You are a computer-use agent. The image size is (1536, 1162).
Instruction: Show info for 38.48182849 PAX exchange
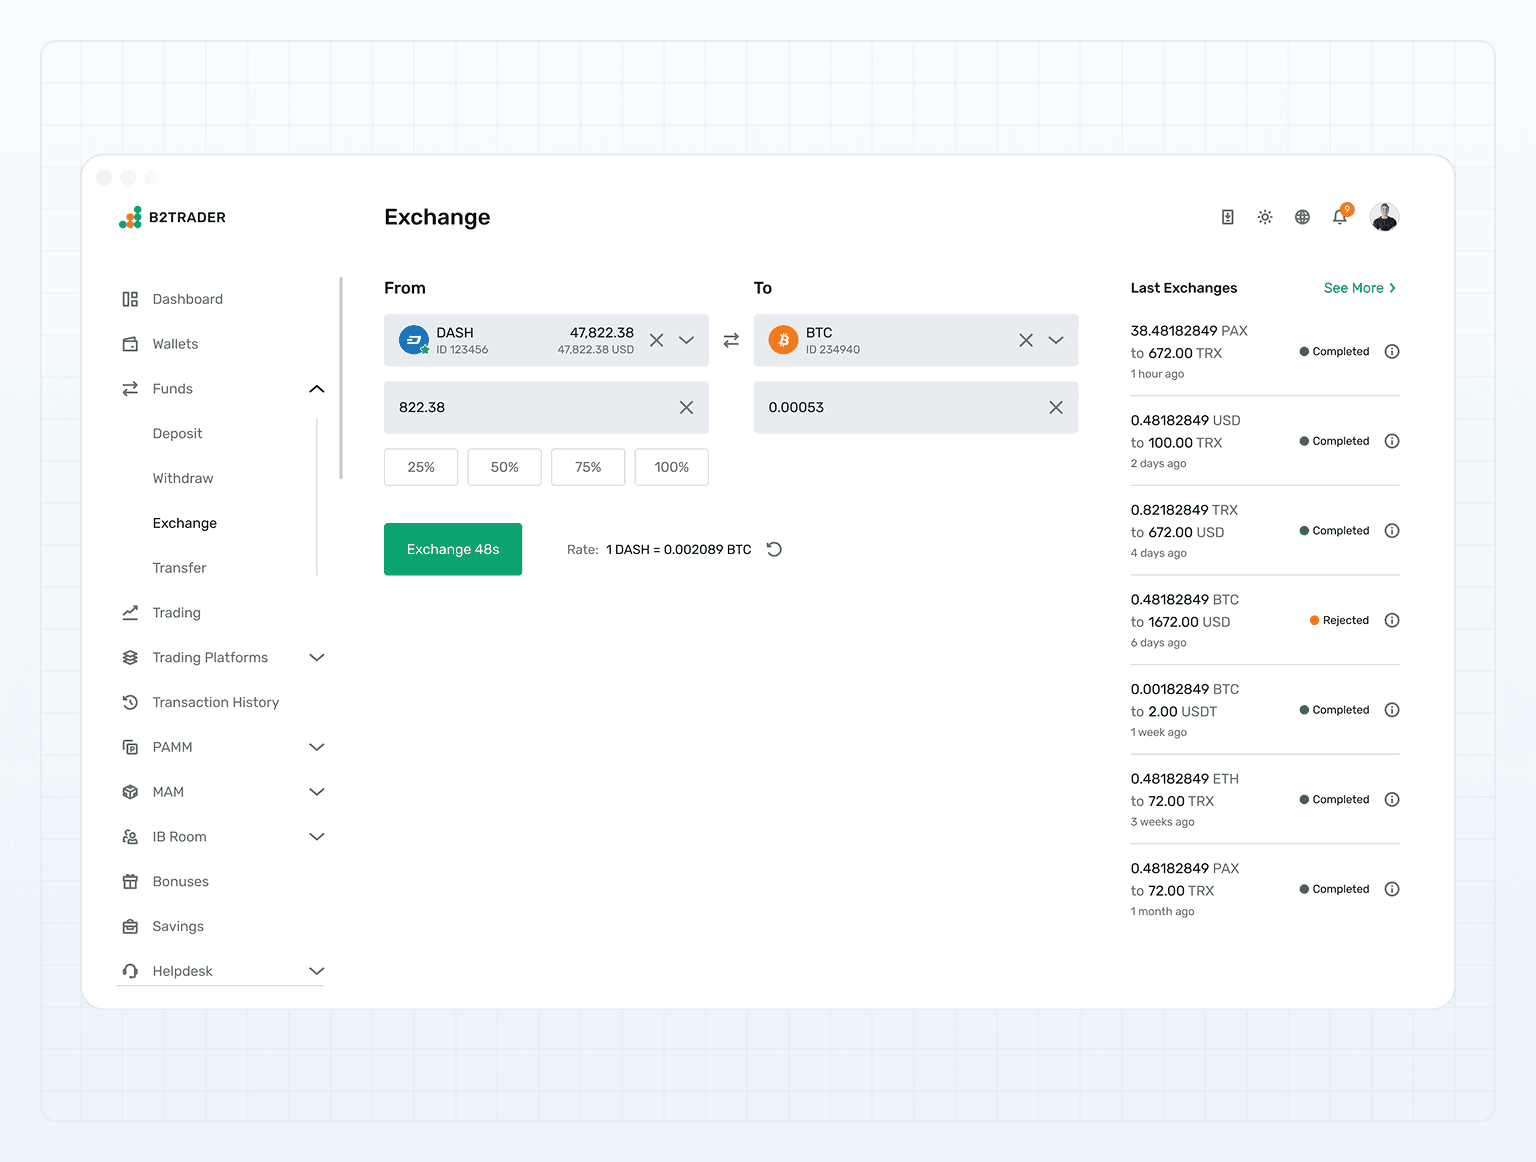pos(1392,352)
